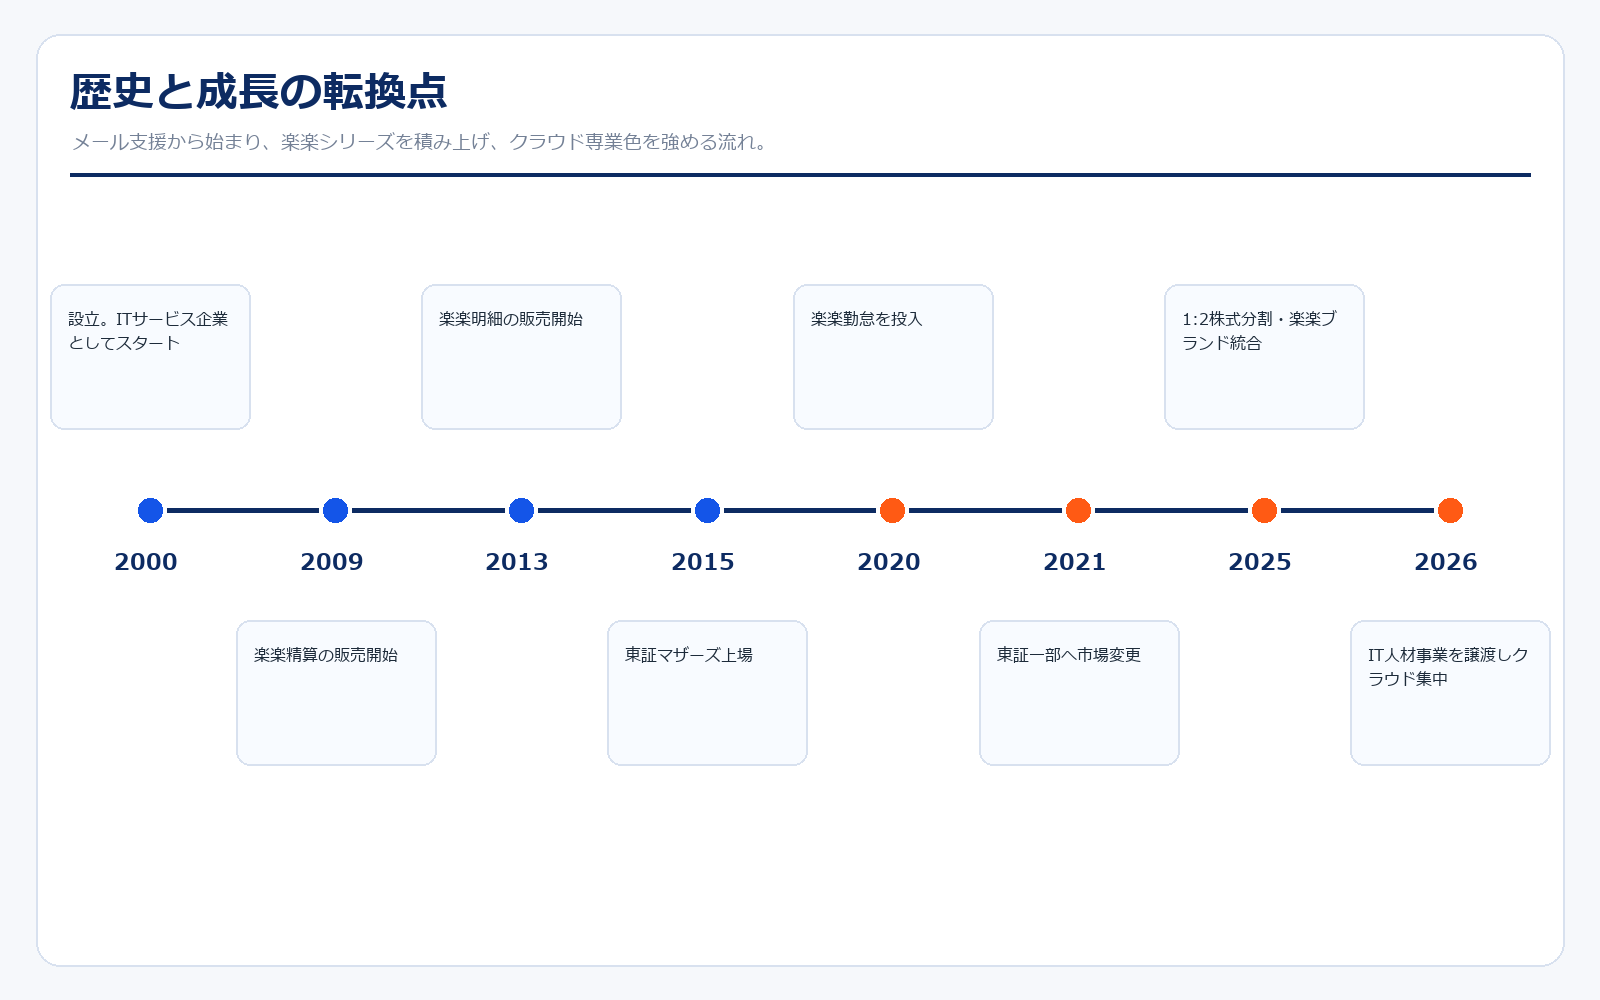Select the 2015 timeline marker dot

pyautogui.click(x=707, y=510)
